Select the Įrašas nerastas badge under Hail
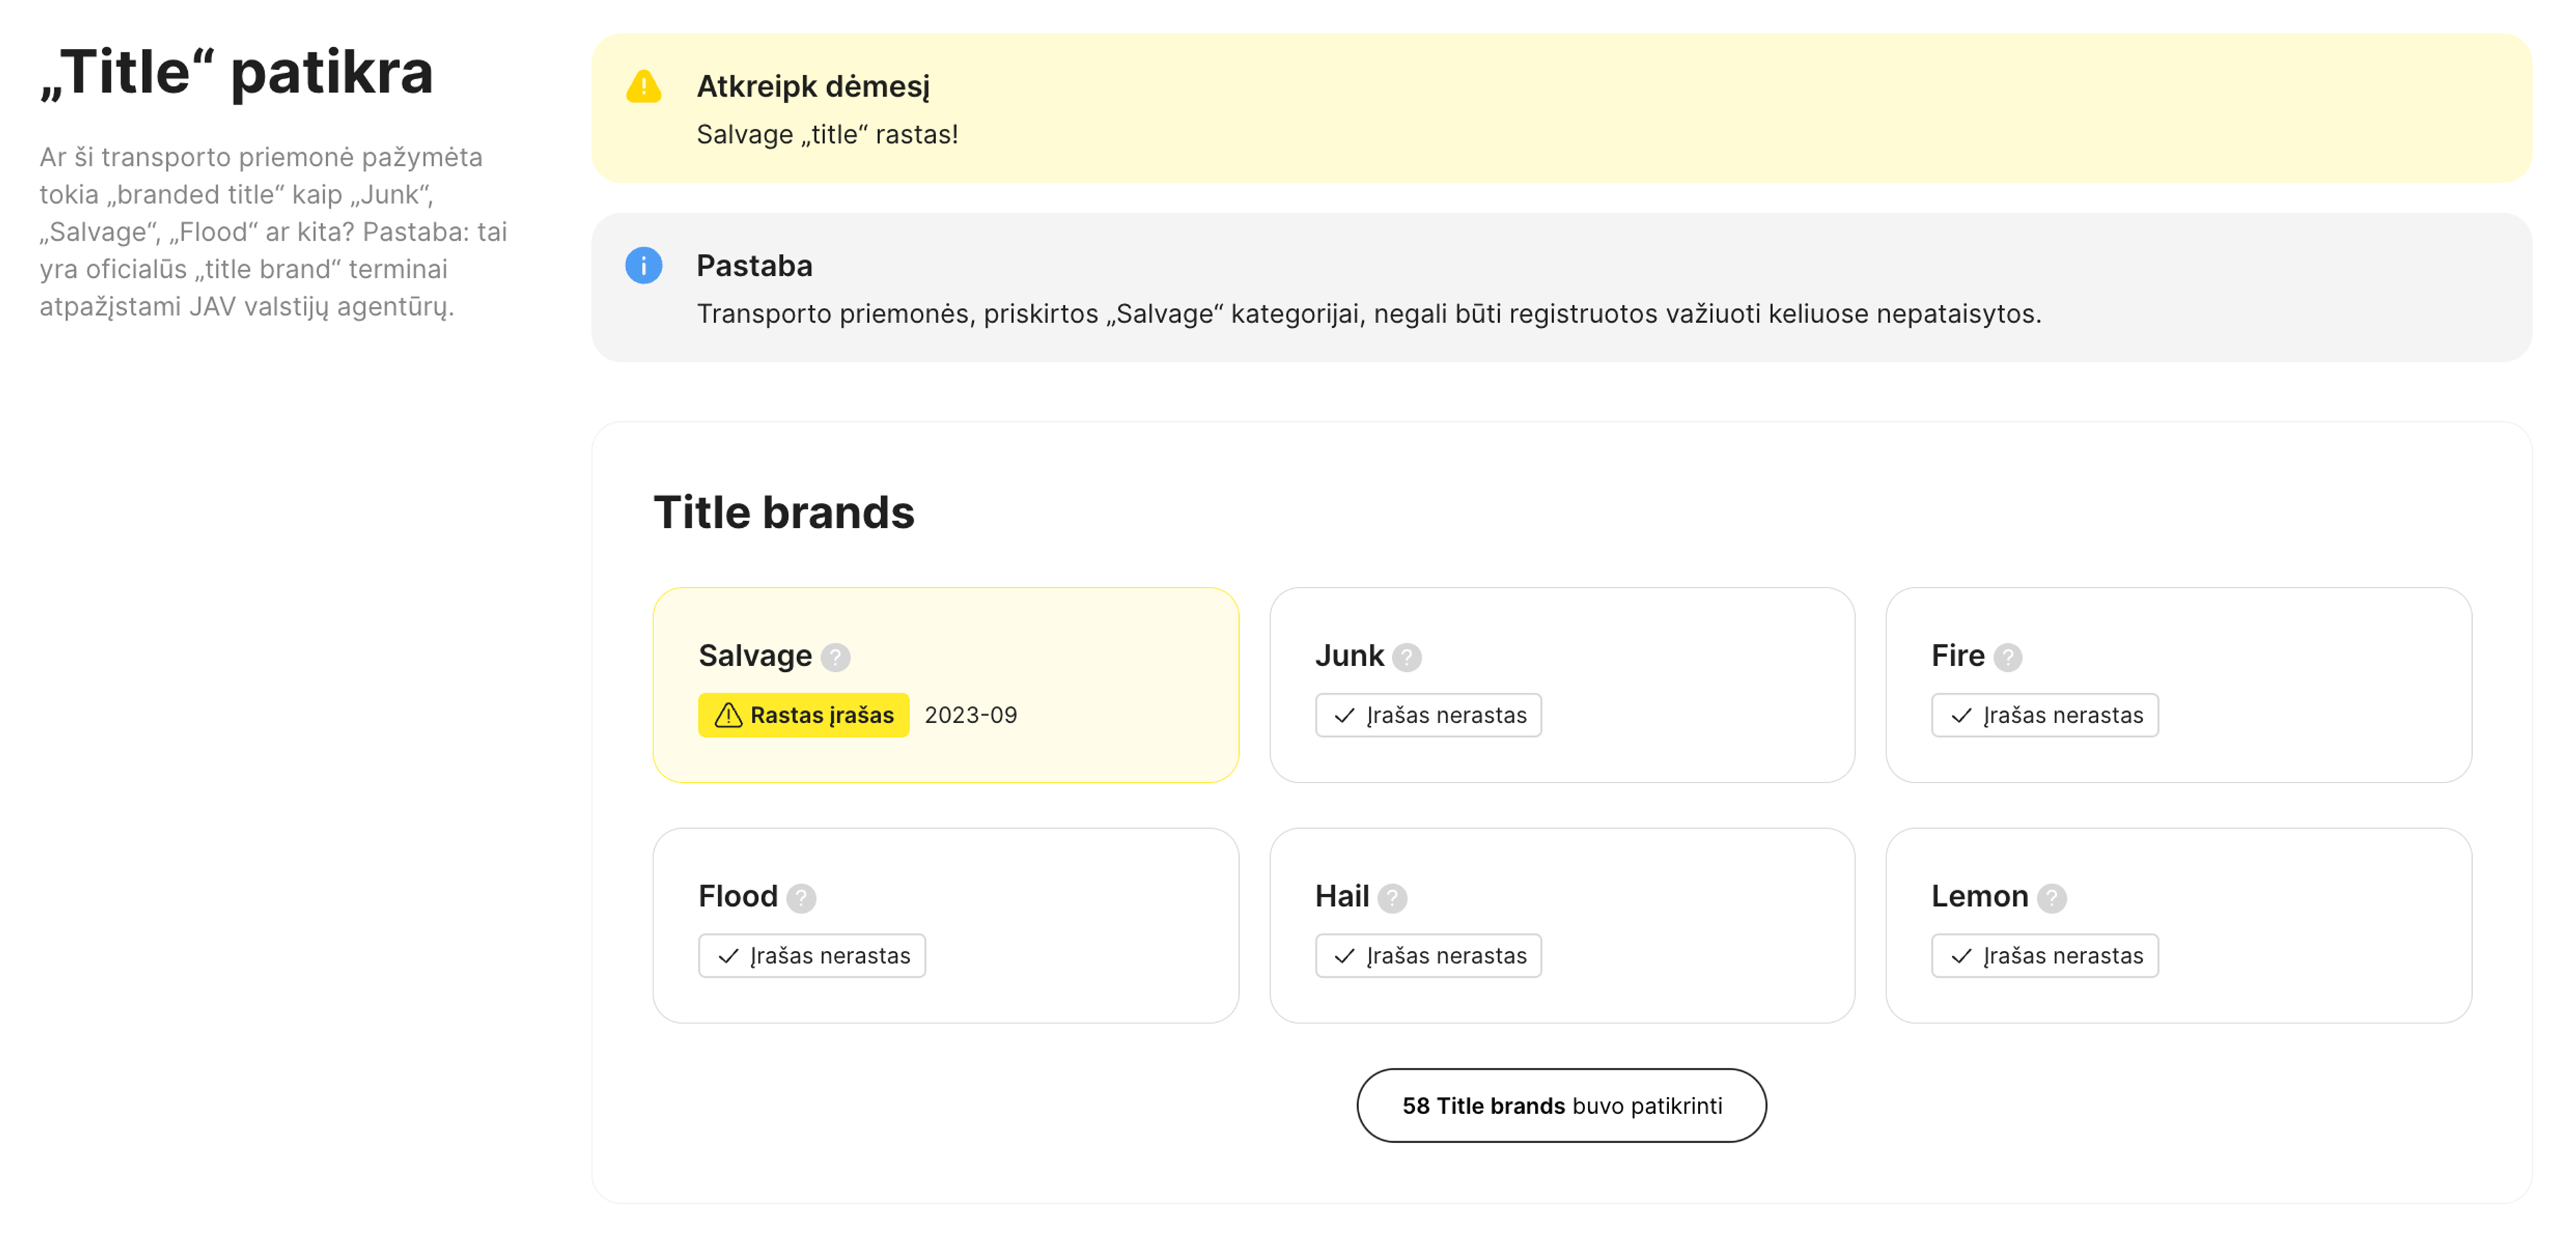Image resolution: width=2576 pixels, height=1242 pixels. [1427, 956]
